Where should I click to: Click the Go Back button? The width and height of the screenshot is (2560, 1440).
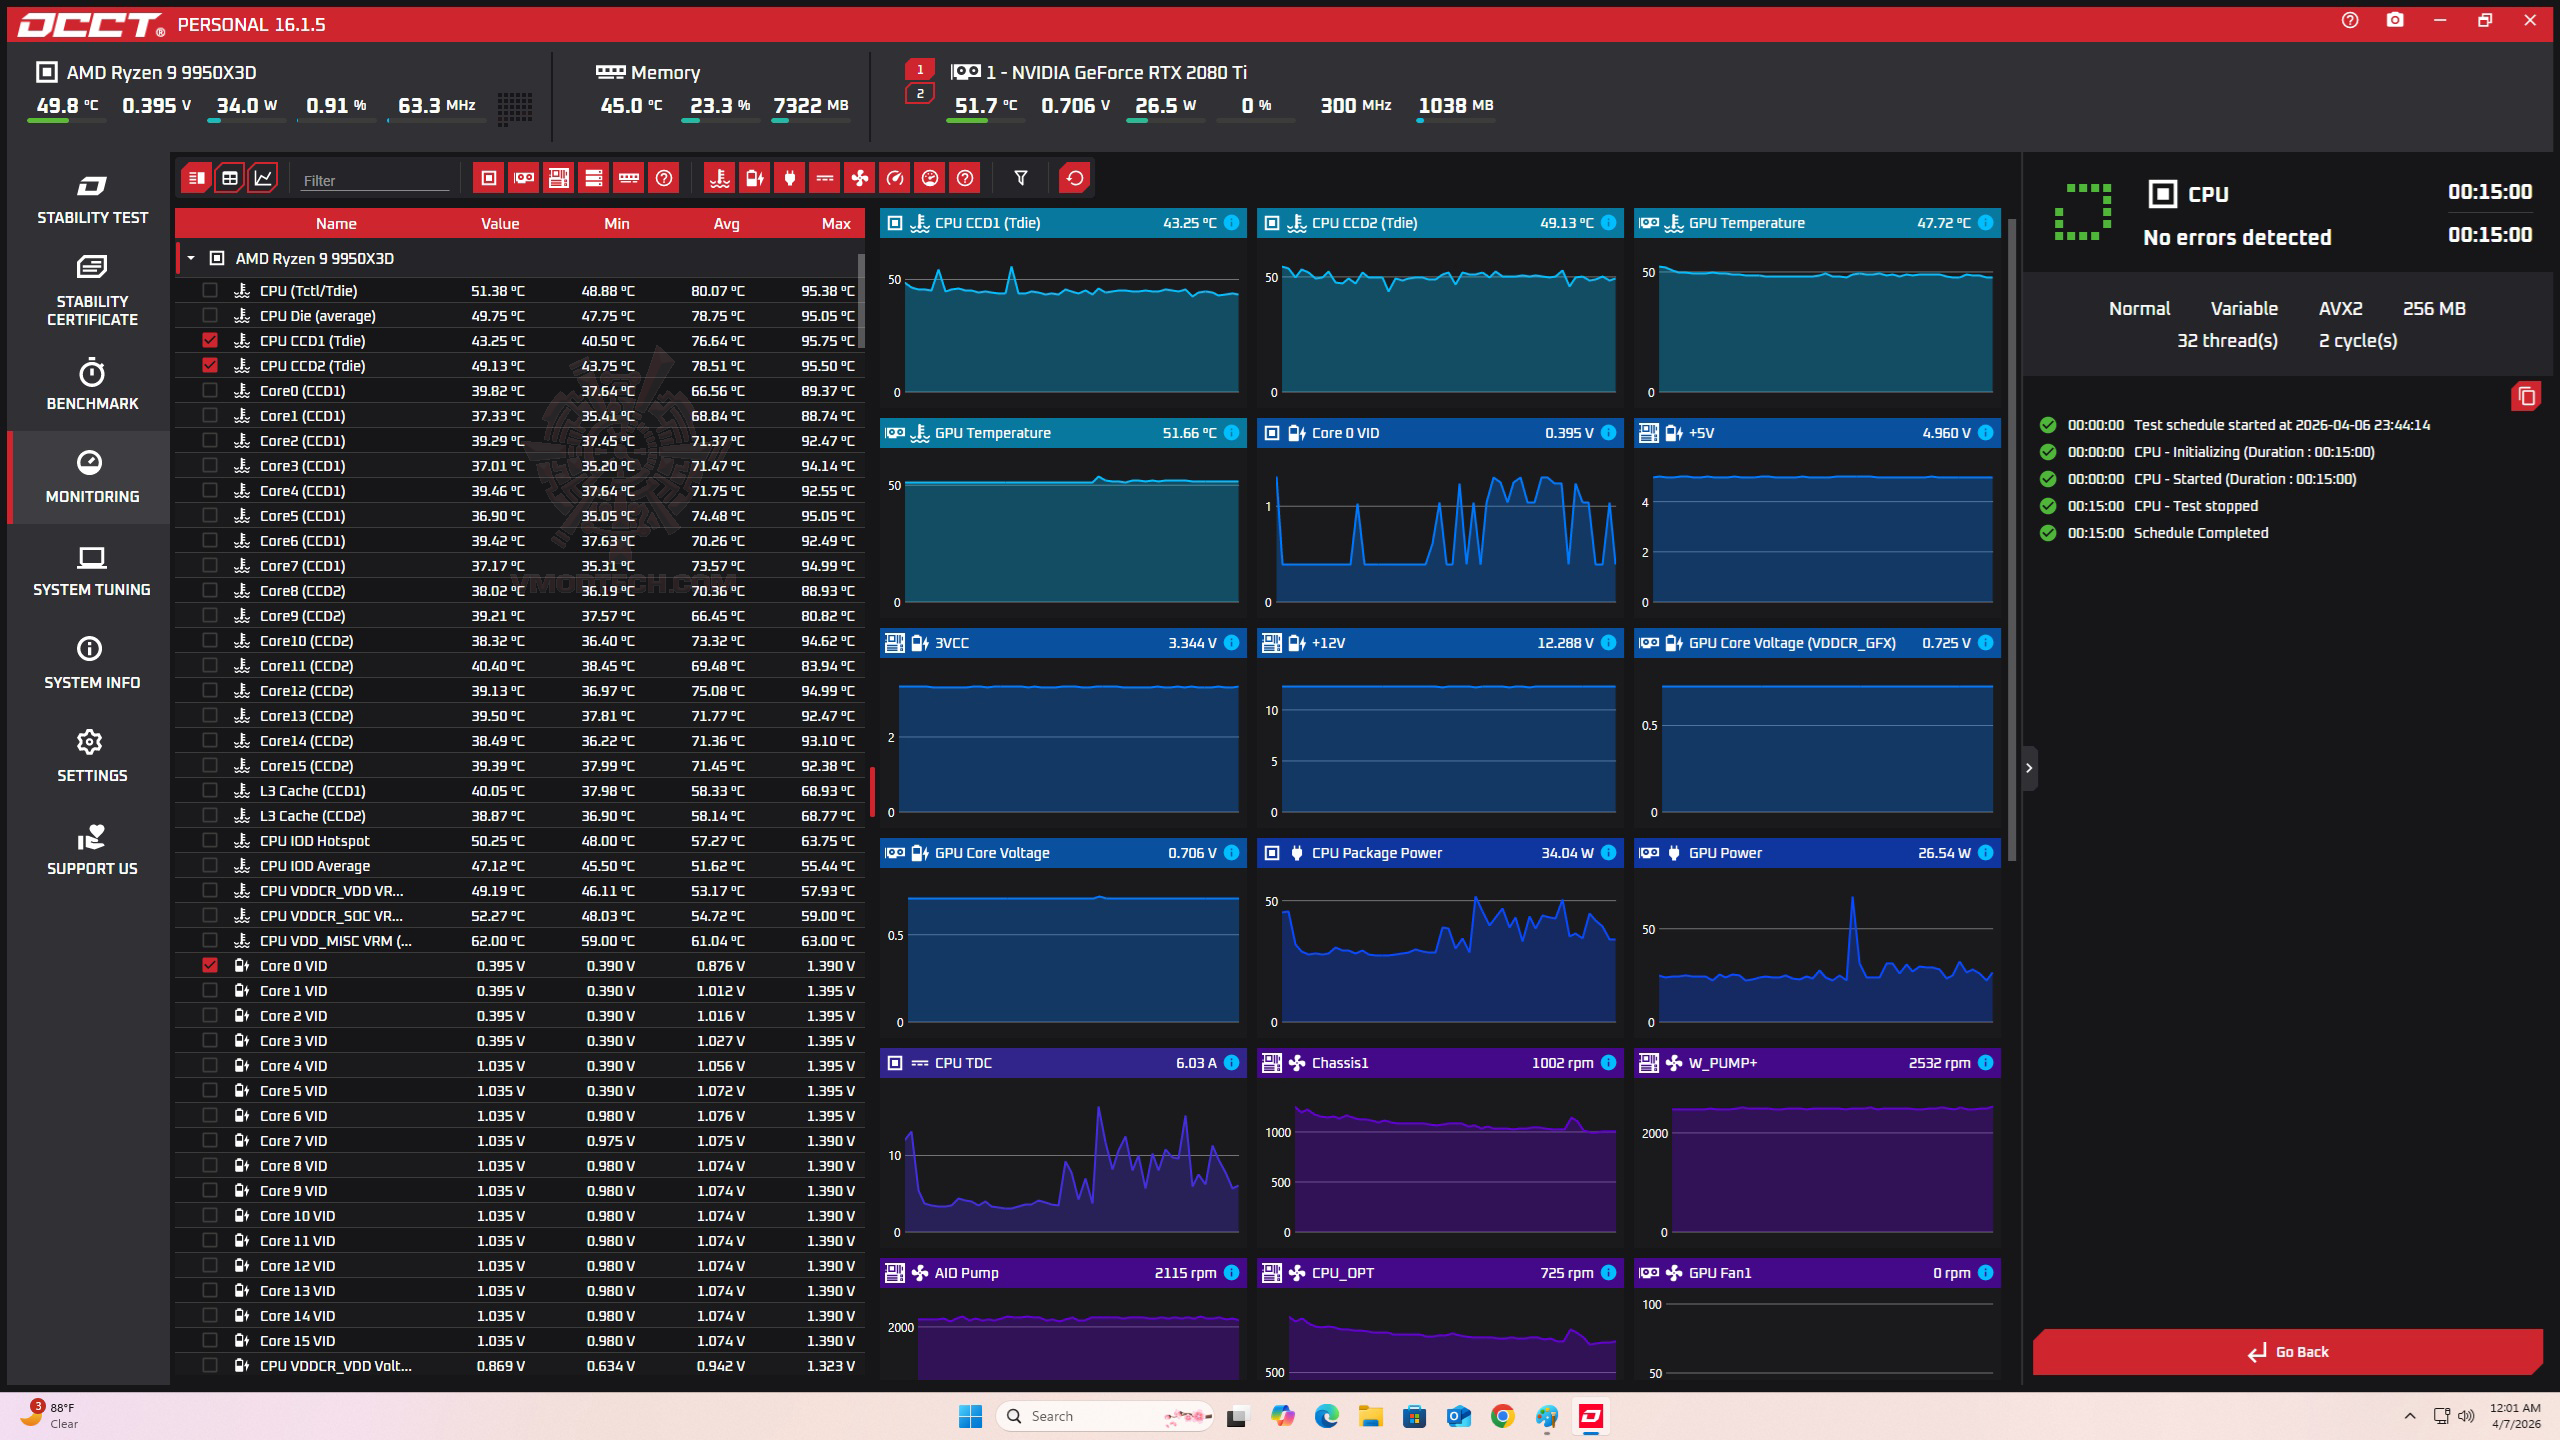(2287, 1352)
